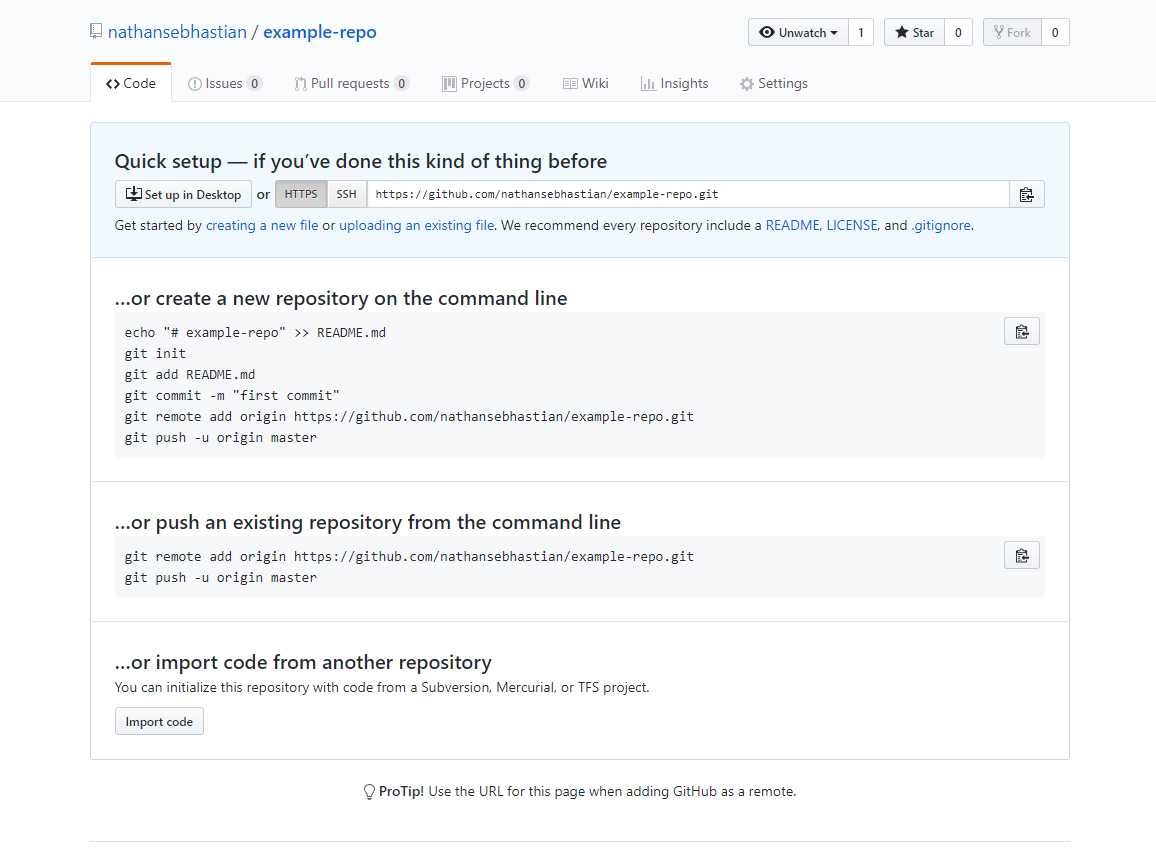Copy the new repository command block
1156x849 pixels.
[1022, 332]
